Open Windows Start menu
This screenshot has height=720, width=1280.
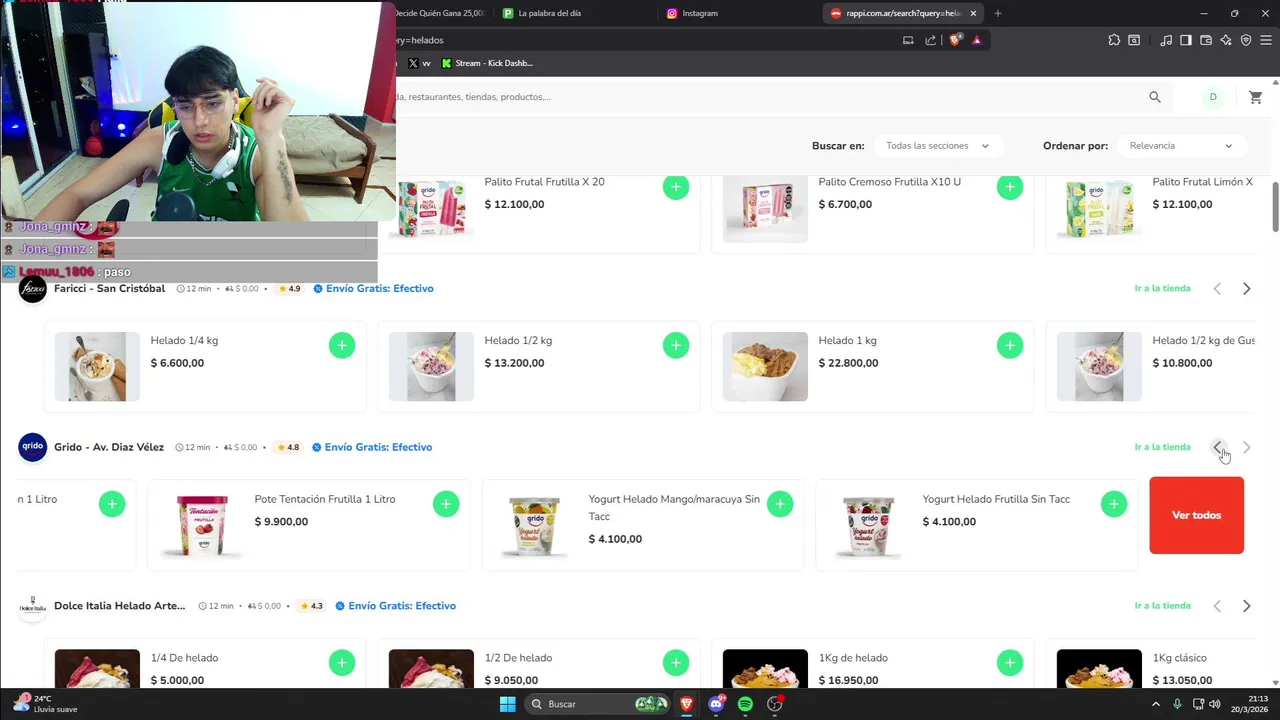click(x=508, y=704)
